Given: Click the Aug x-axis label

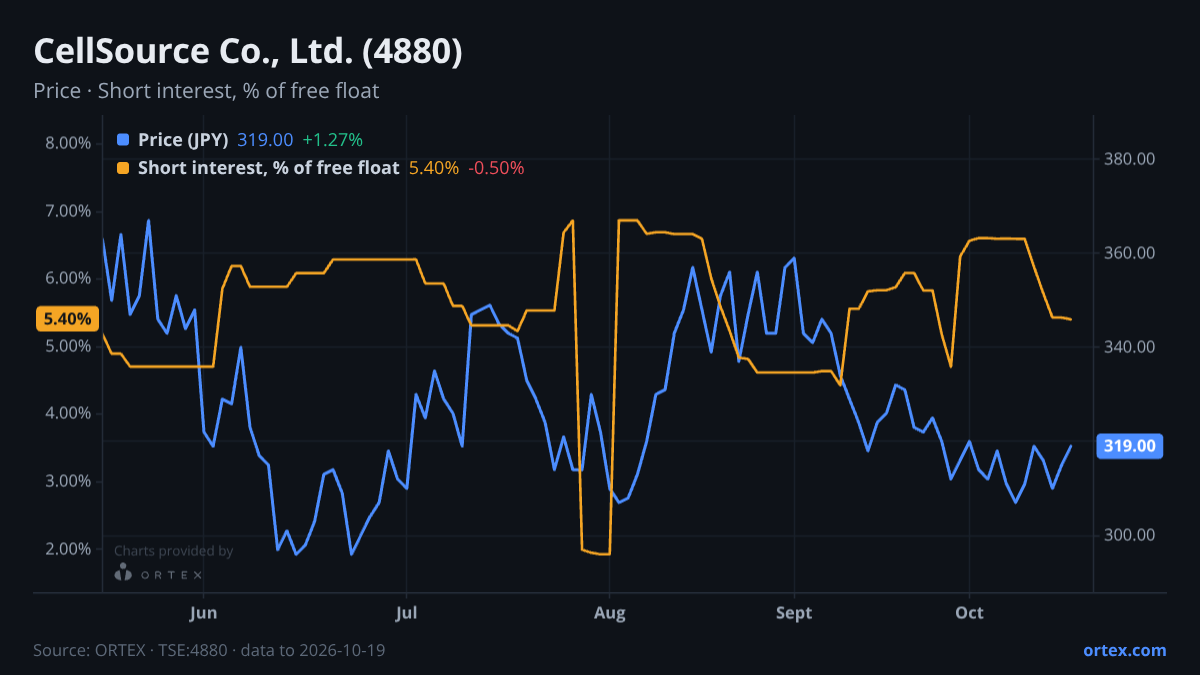Looking at the screenshot, I should click(x=610, y=612).
